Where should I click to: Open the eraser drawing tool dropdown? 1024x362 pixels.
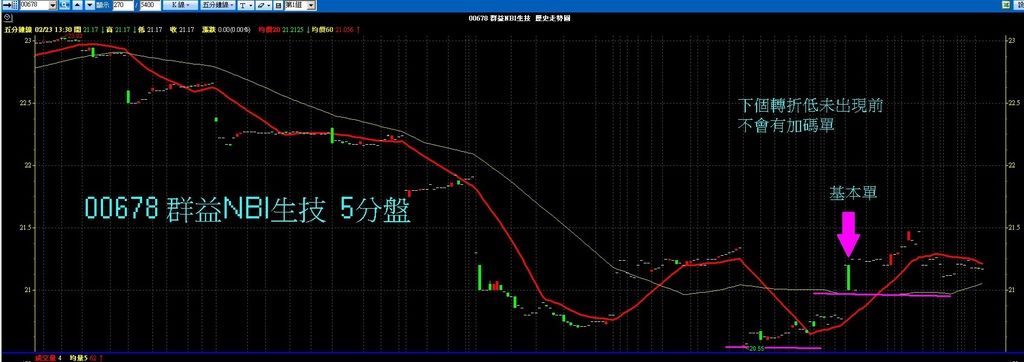[264, 5]
